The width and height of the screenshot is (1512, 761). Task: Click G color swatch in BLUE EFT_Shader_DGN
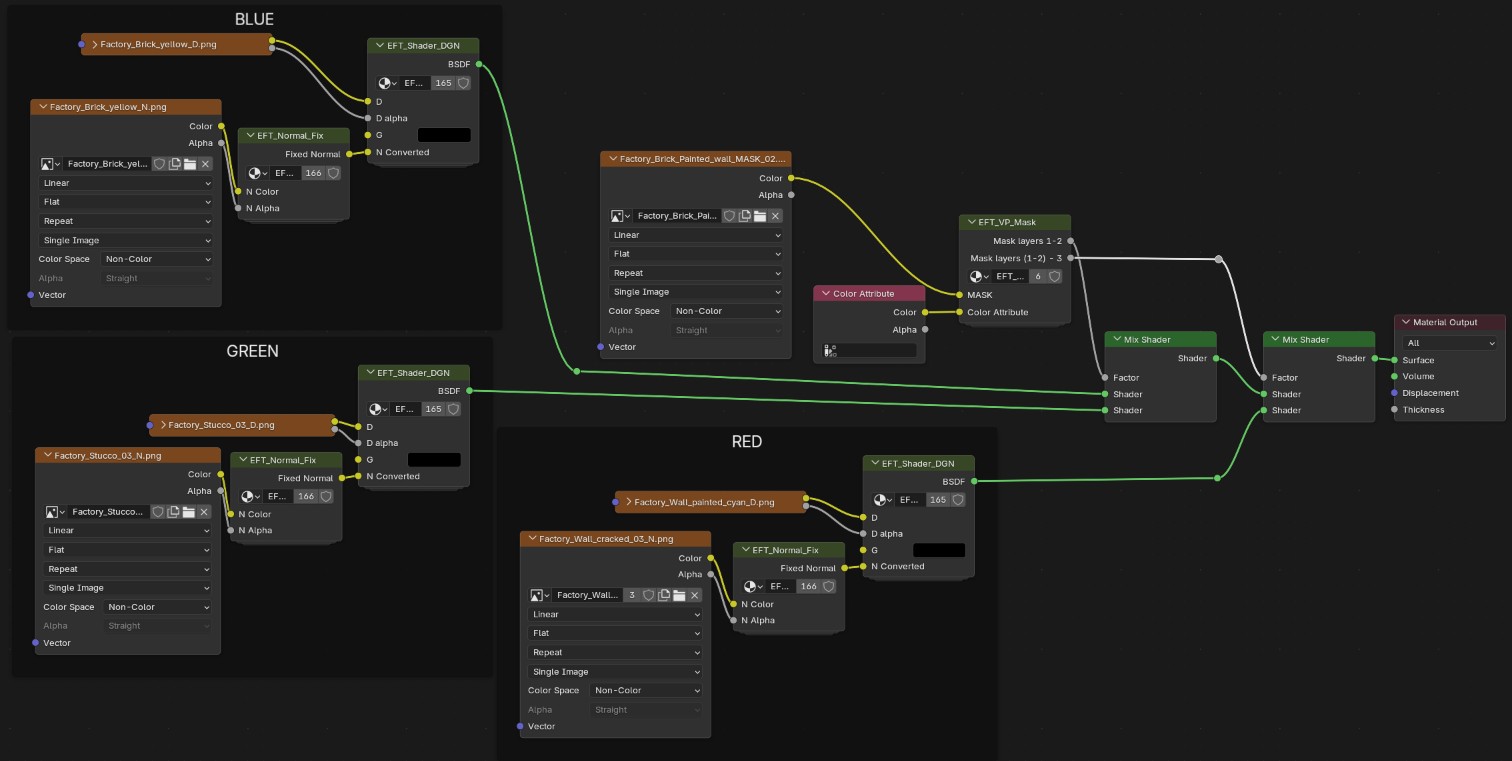point(444,135)
